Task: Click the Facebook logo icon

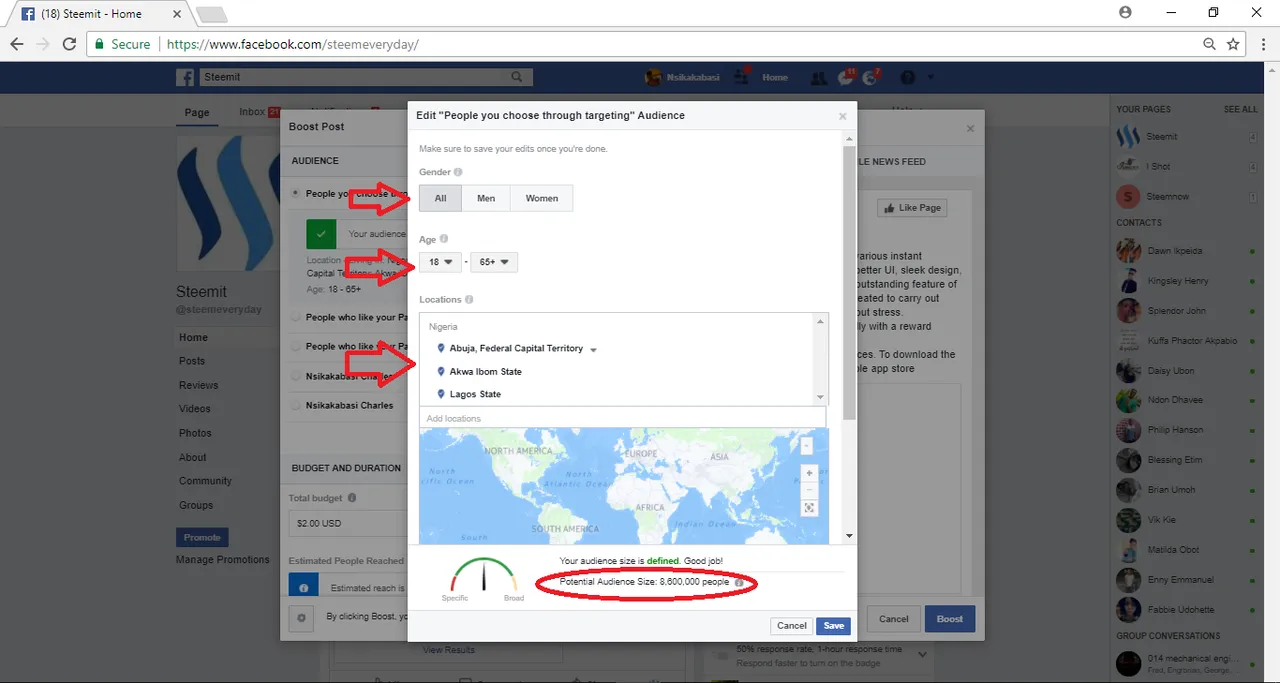Action: 185,77
